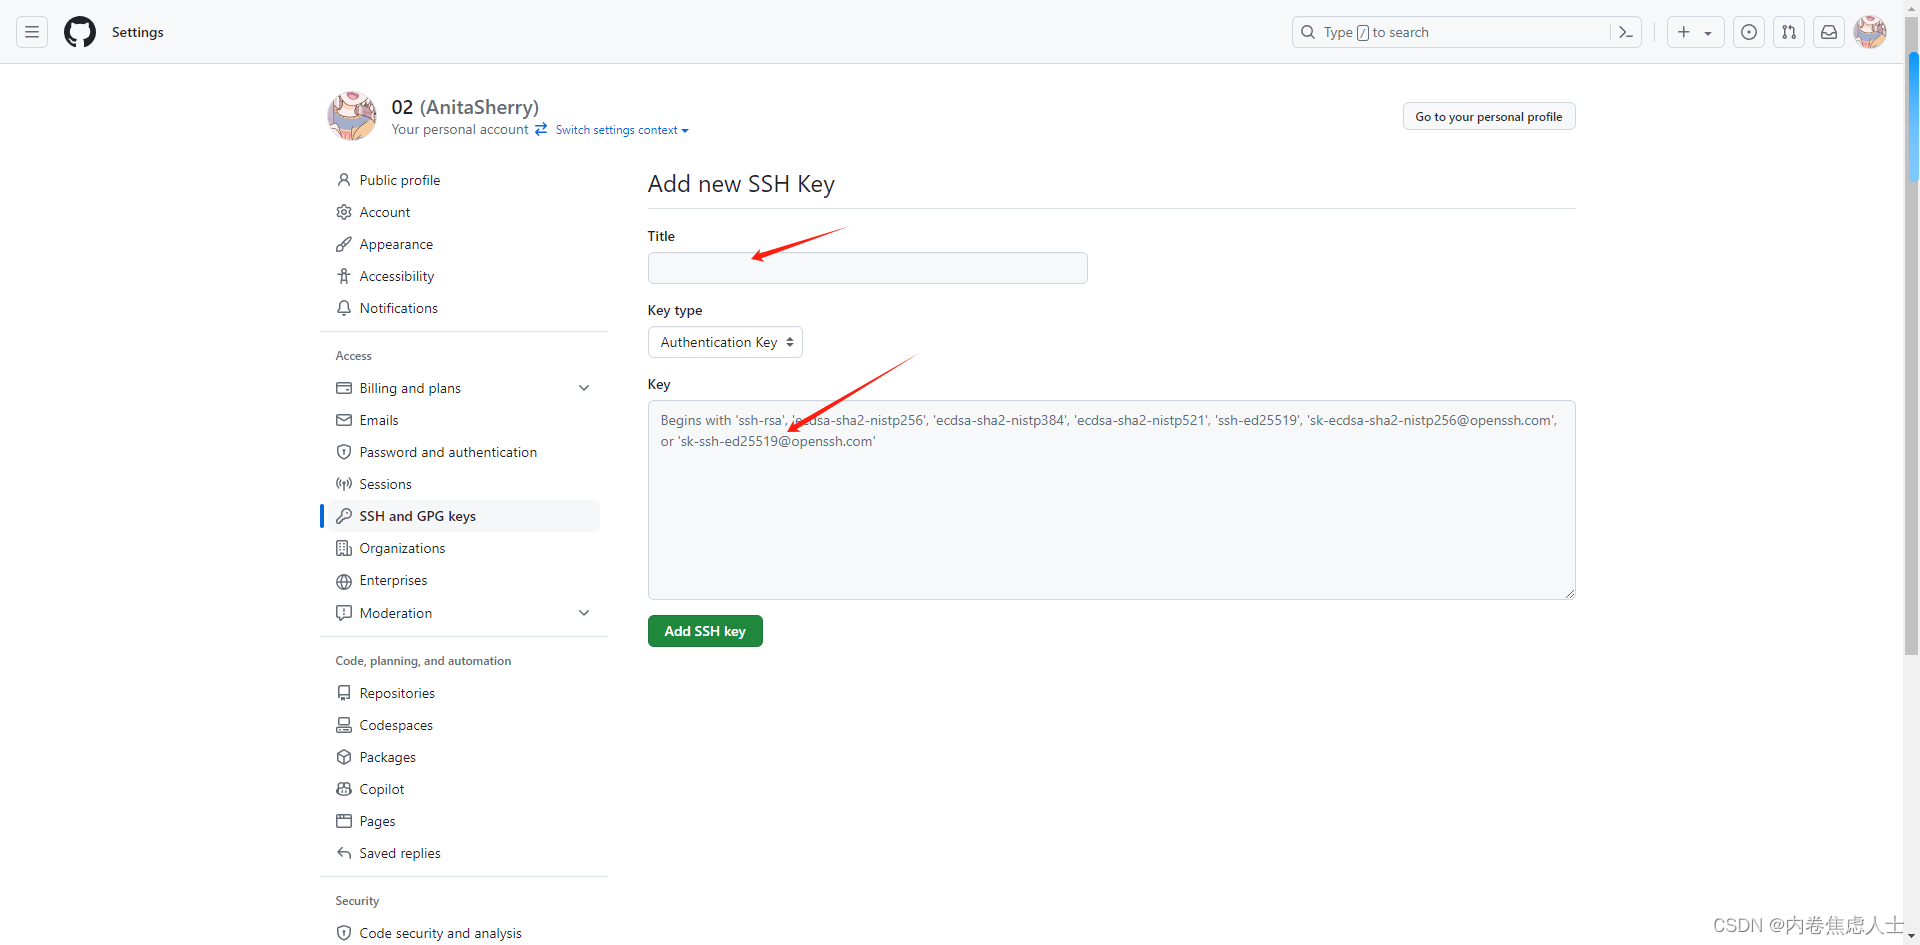Screen dimensions: 1920x945
Task: Click the Accessibility figure icon
Action: pos(344,276)
